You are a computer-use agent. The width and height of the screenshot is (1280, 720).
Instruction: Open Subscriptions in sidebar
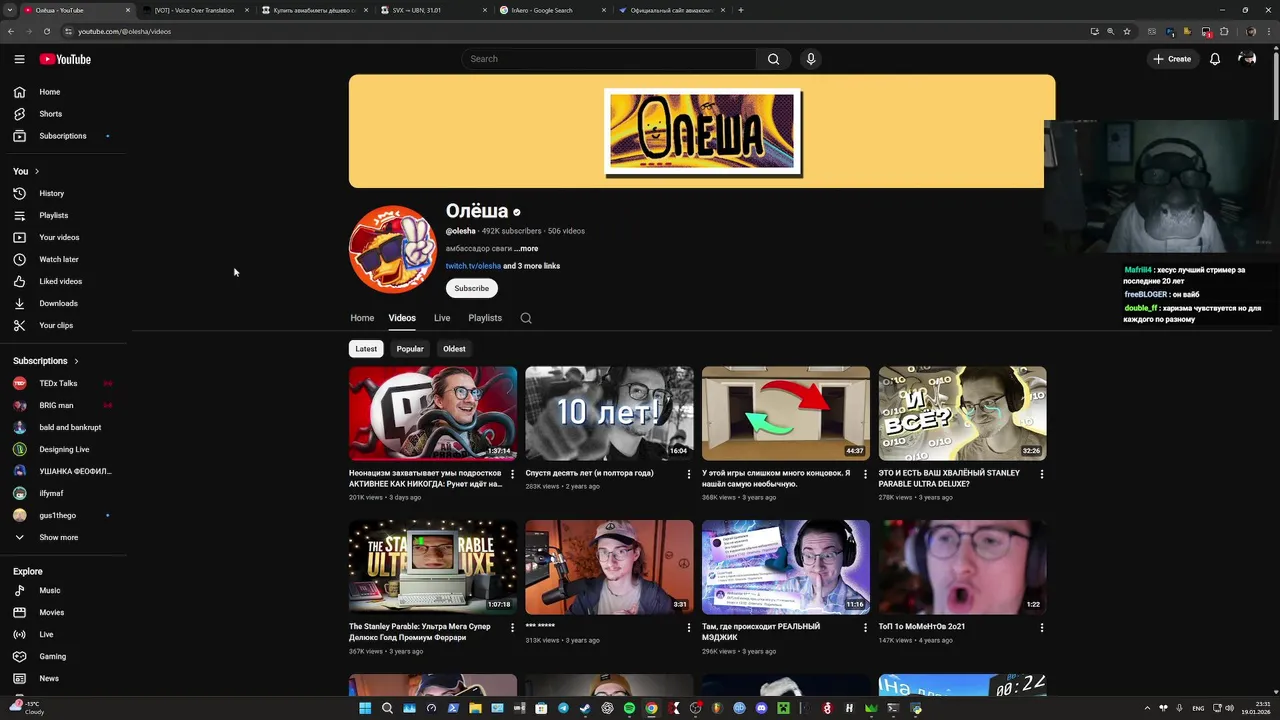tap(64, 136)
